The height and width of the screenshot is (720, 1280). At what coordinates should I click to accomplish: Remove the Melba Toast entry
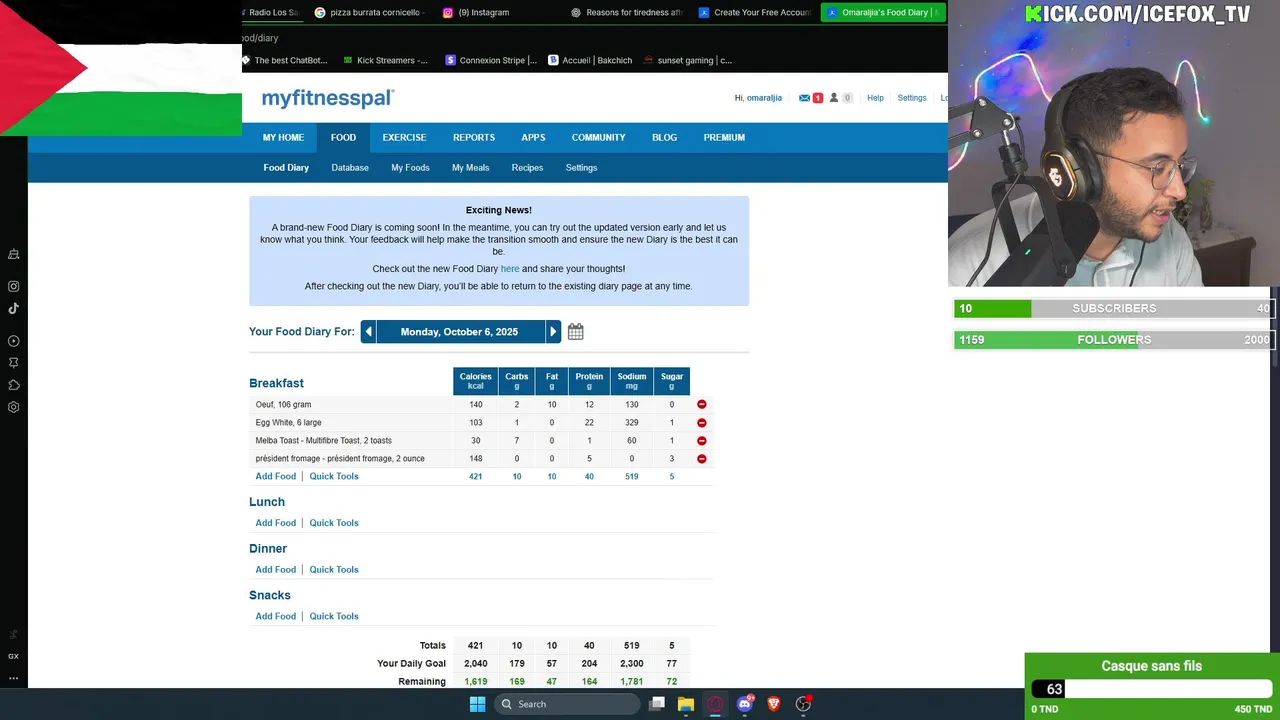tap(701, 441)
